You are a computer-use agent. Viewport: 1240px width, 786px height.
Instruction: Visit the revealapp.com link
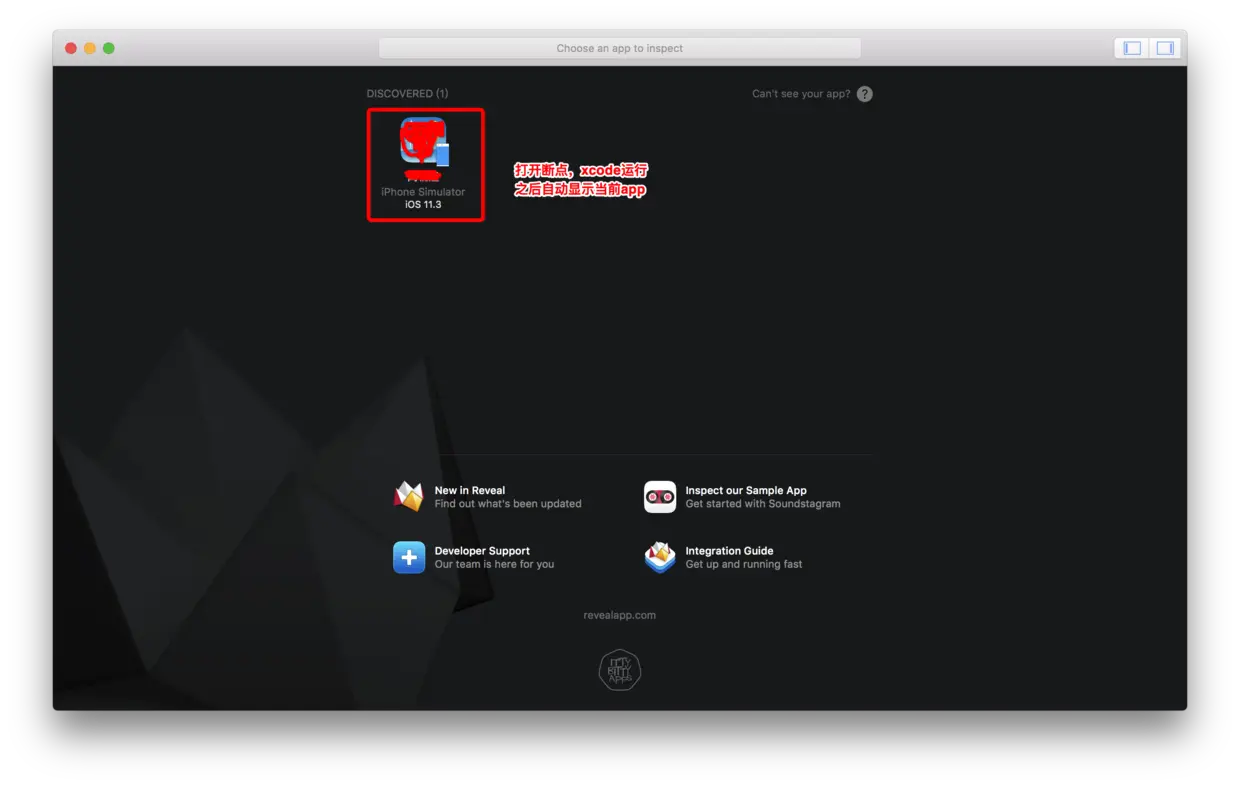click(x=620, y=615)
